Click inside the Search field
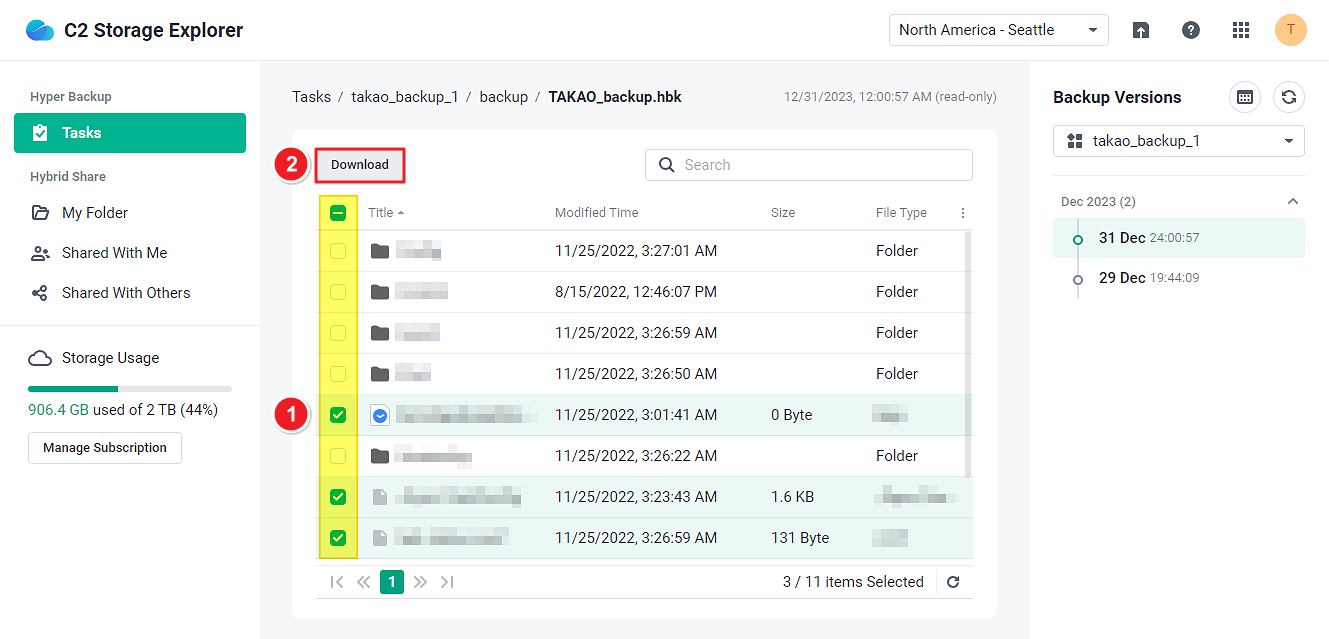The image size is (1329, 639). pyautogui.click(x=808, y=164)
